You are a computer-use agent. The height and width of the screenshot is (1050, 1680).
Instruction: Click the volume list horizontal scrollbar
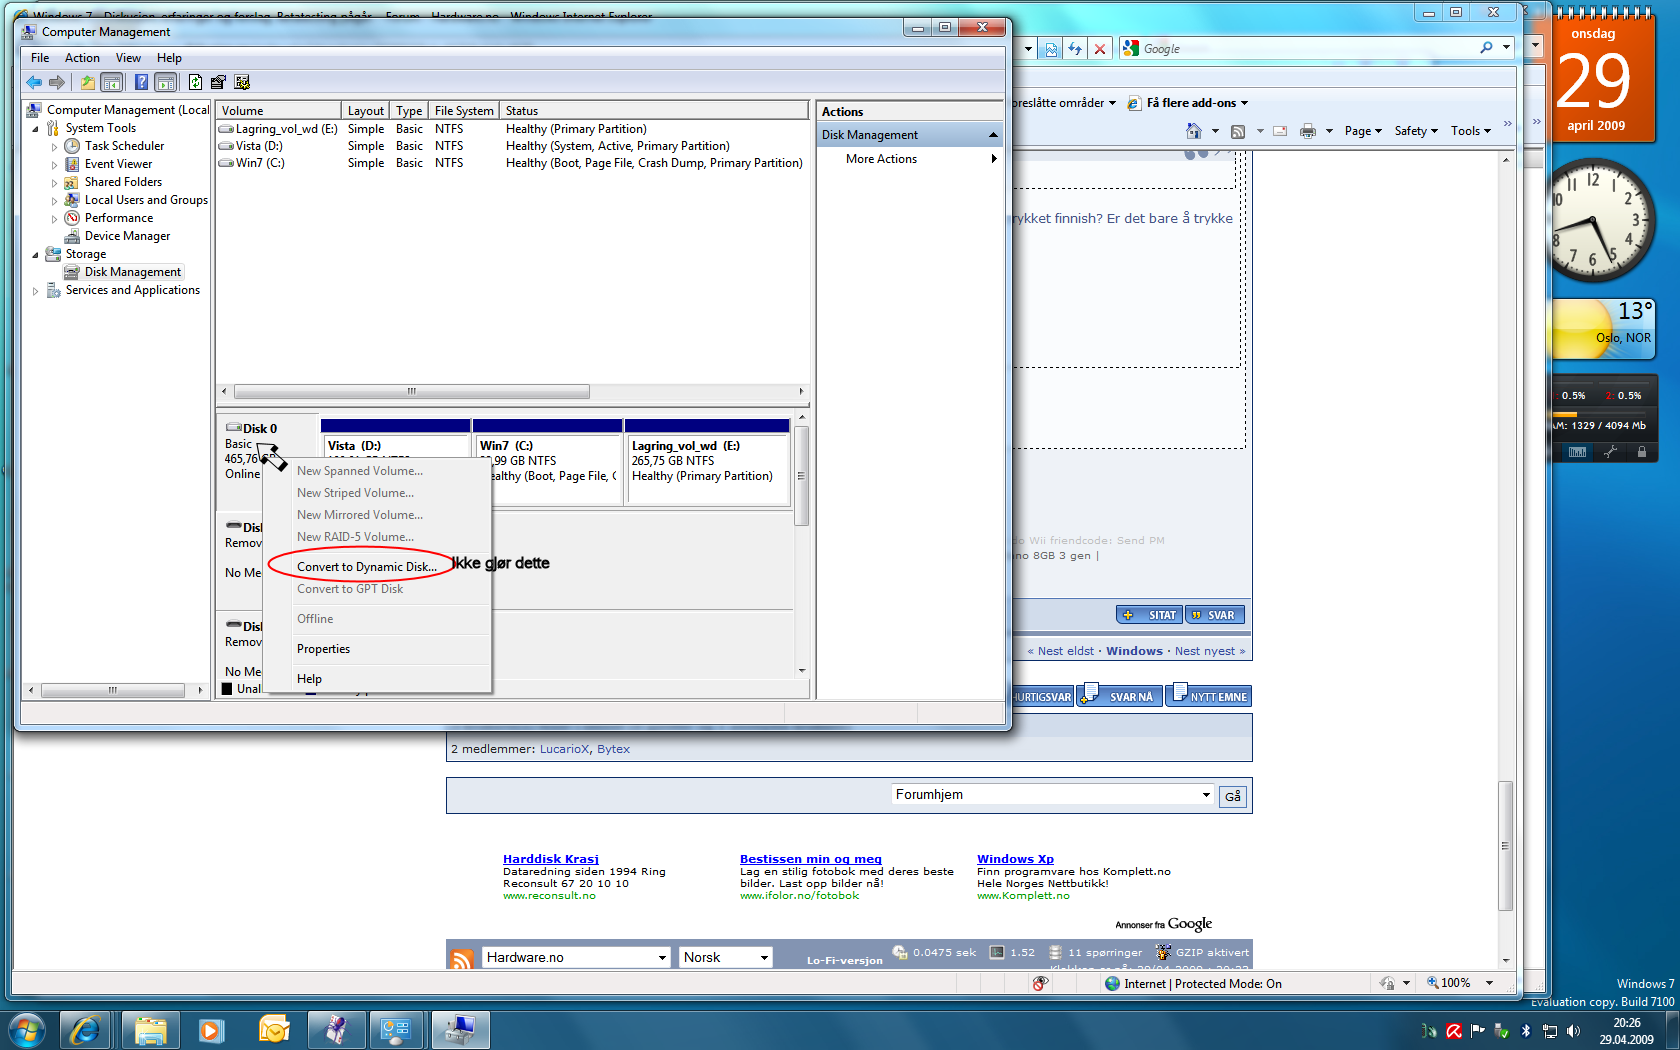[x=411, y=392]
